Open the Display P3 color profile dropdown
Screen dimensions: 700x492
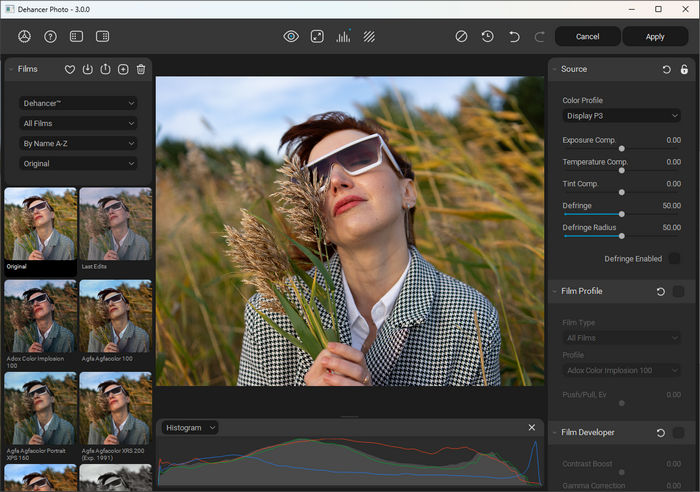[621, 116]
